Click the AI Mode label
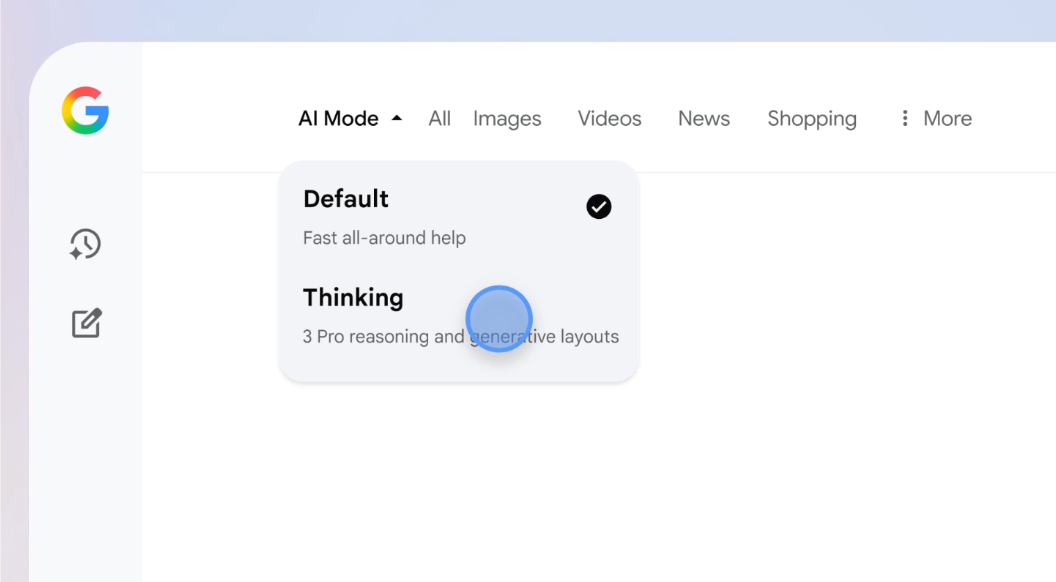Viewport: 1056px width, 582px height. pos(338,118)
